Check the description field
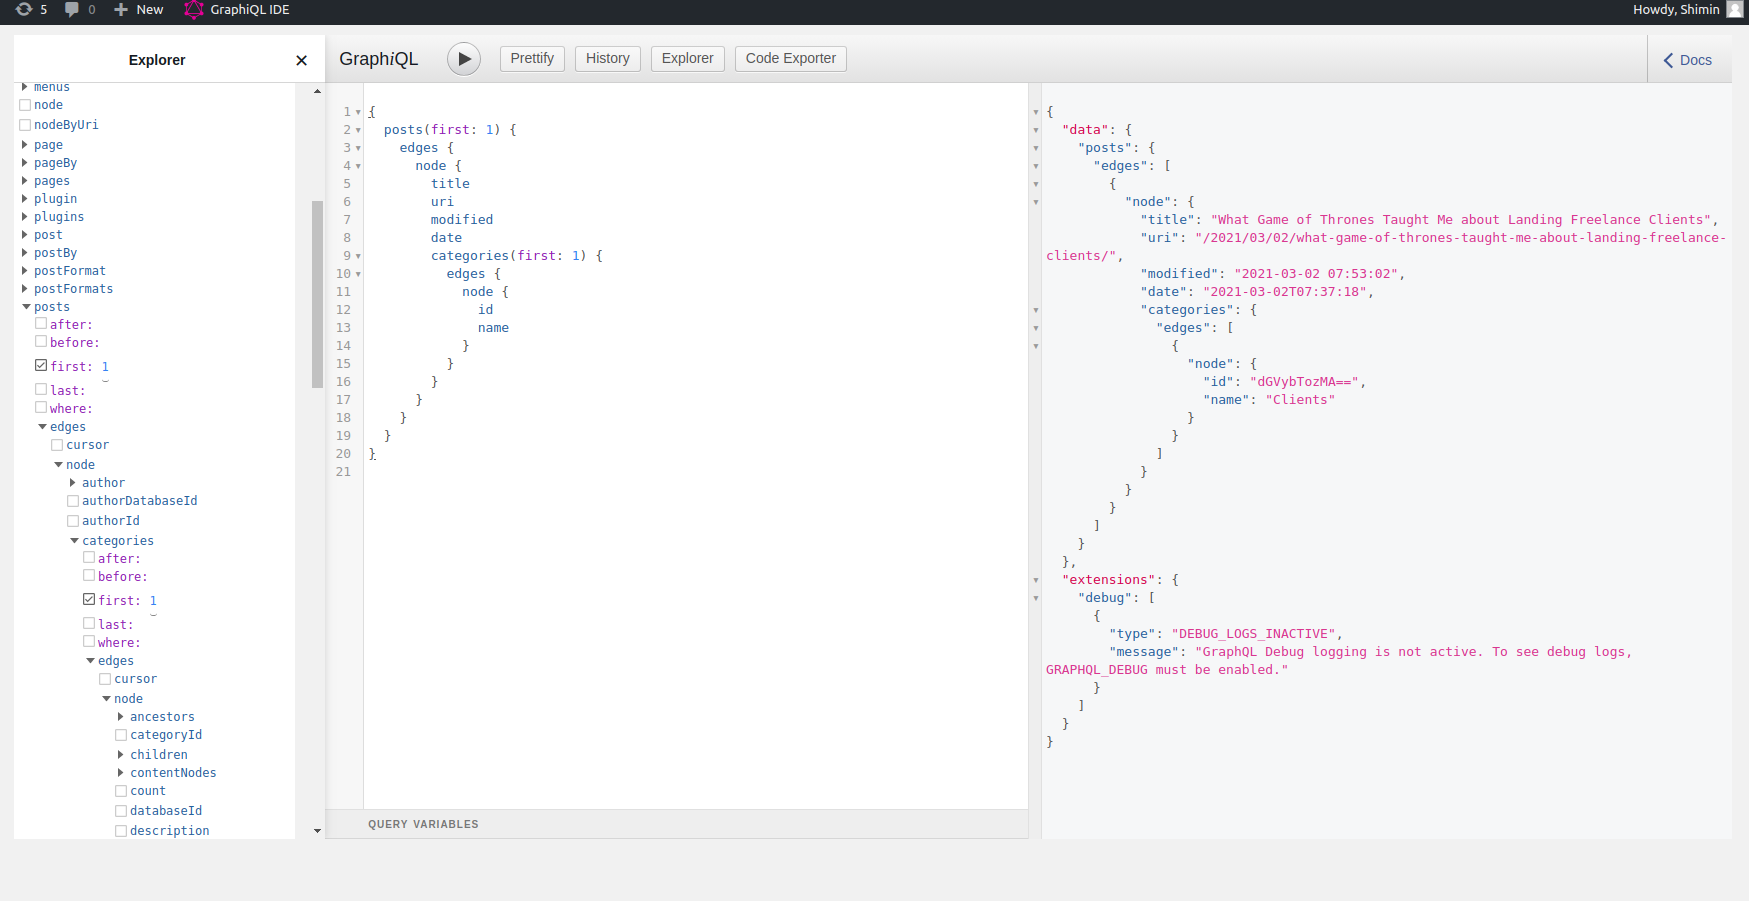 point(121,831)
